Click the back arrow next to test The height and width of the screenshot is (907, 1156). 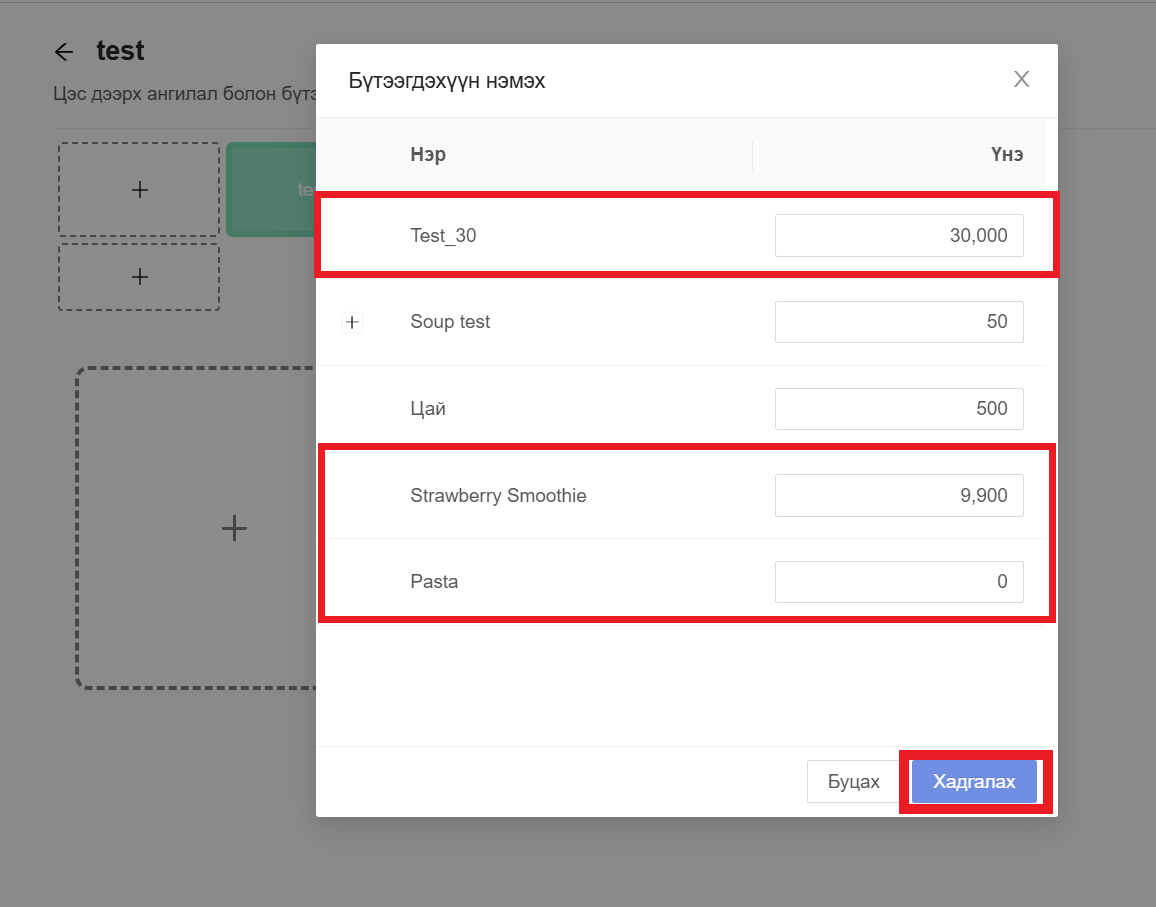pyautogui.click(x=64, y=52)
